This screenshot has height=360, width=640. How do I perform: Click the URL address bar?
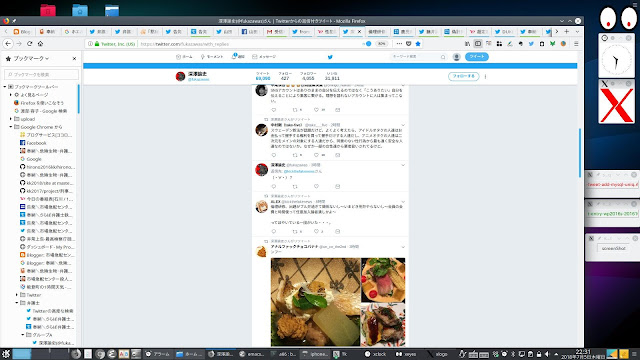[249, 44]
